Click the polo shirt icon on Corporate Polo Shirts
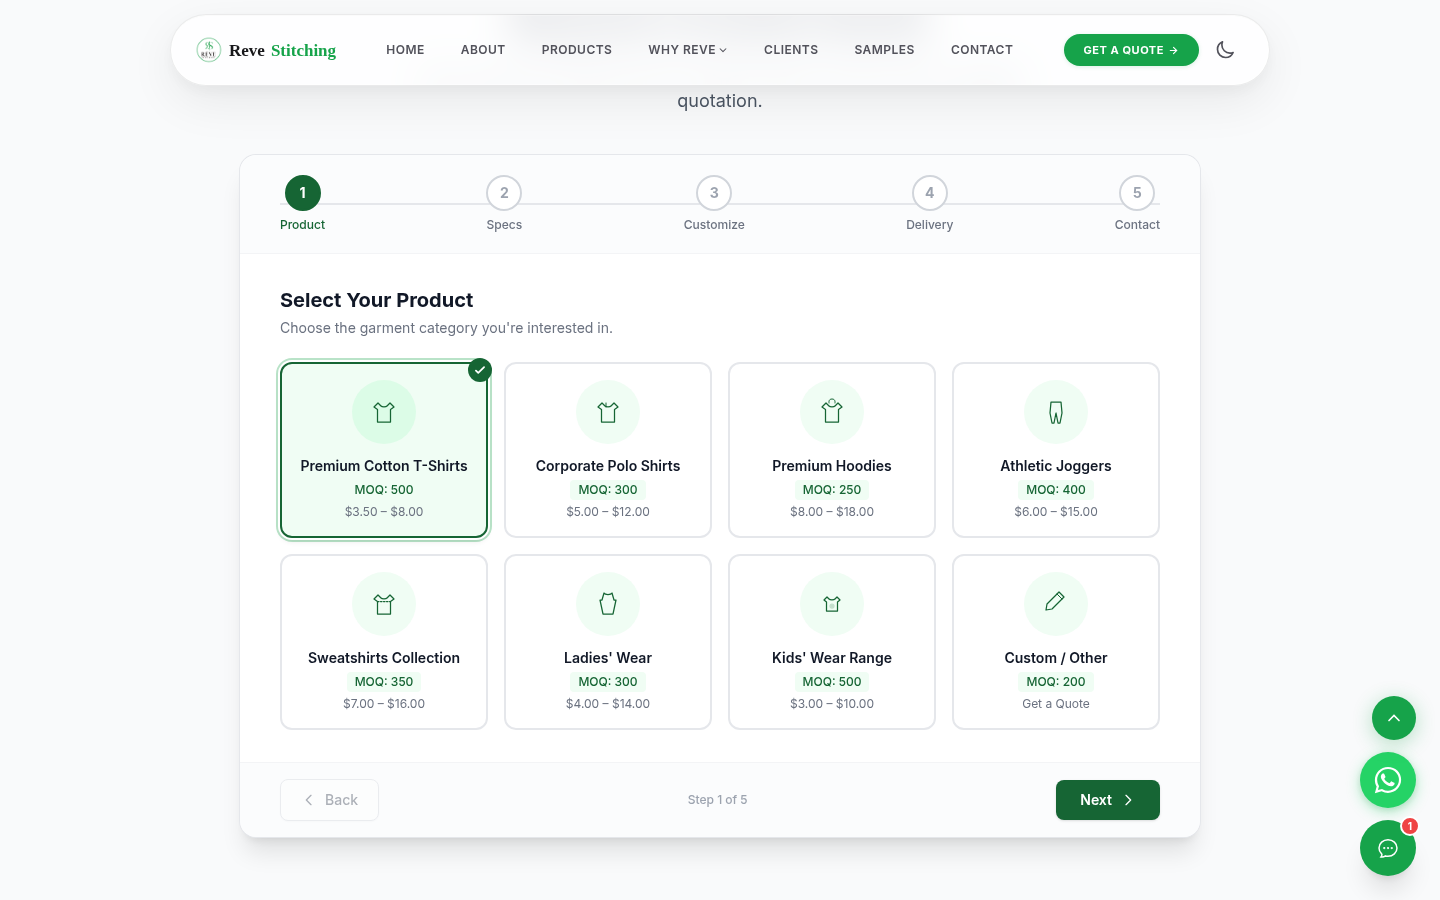The height and width of the screenshot is (900, 1440). coord(608,412)
